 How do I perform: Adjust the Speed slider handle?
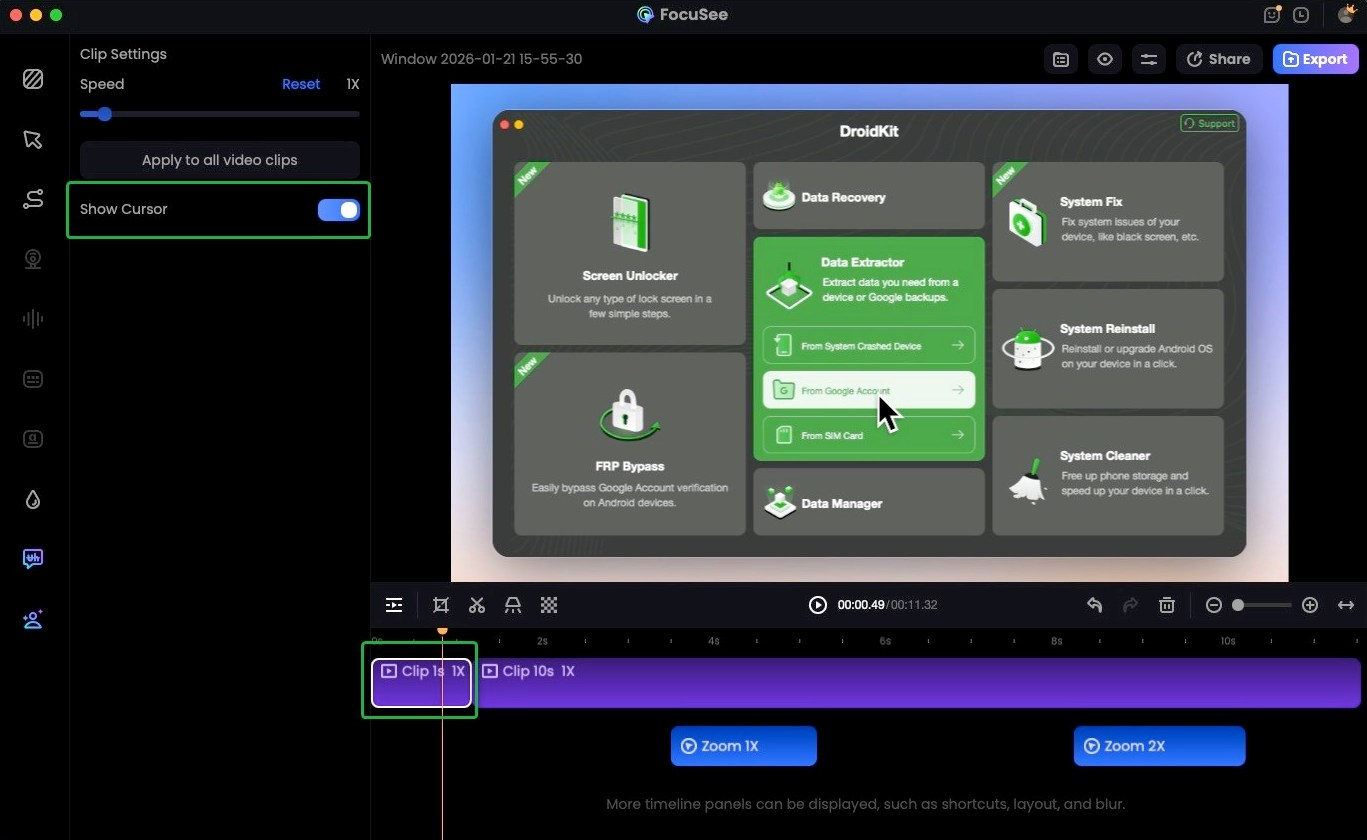point(104,114)
